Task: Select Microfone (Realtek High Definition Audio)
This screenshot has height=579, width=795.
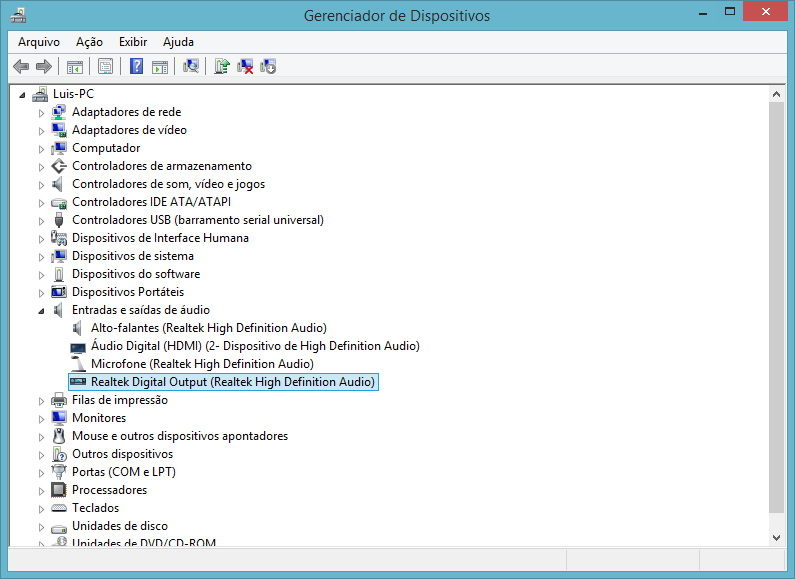Action: (x=202, y=364)
